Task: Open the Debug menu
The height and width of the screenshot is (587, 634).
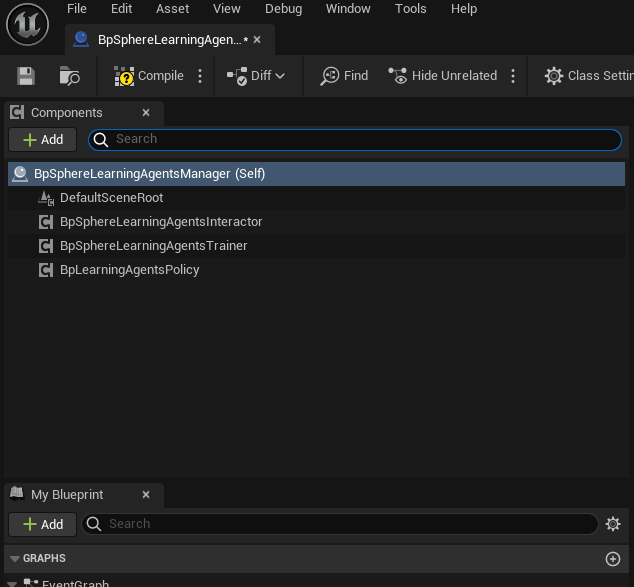Action: tap(283, 9)
